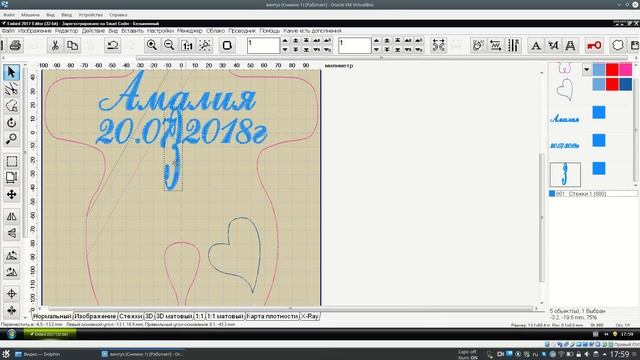Increase the first numeric field with the up arrow
Image resolution: width=640 pixels, height=360 pixels.
285,41
